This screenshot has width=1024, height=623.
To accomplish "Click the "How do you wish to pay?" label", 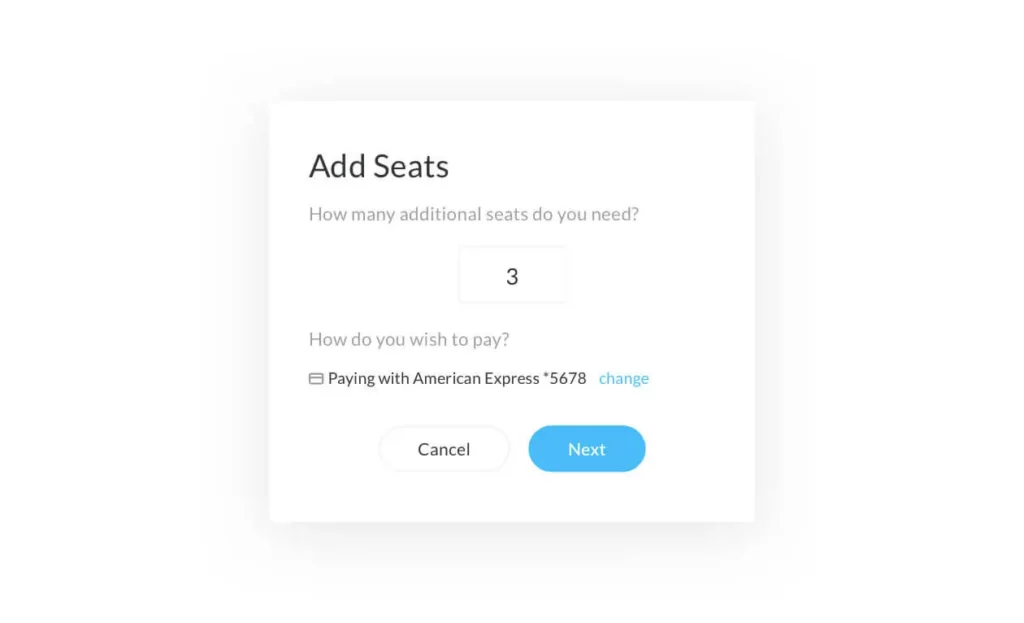I will (x=408, y=339).
